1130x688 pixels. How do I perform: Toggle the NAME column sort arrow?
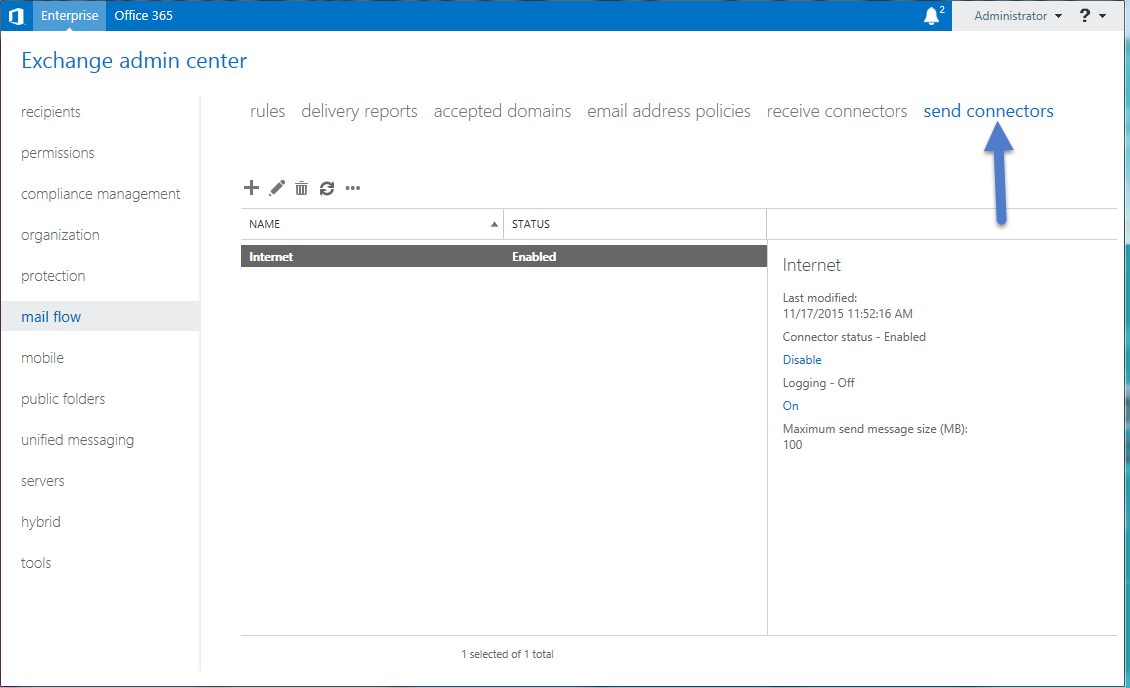click(x=494, y=224)
